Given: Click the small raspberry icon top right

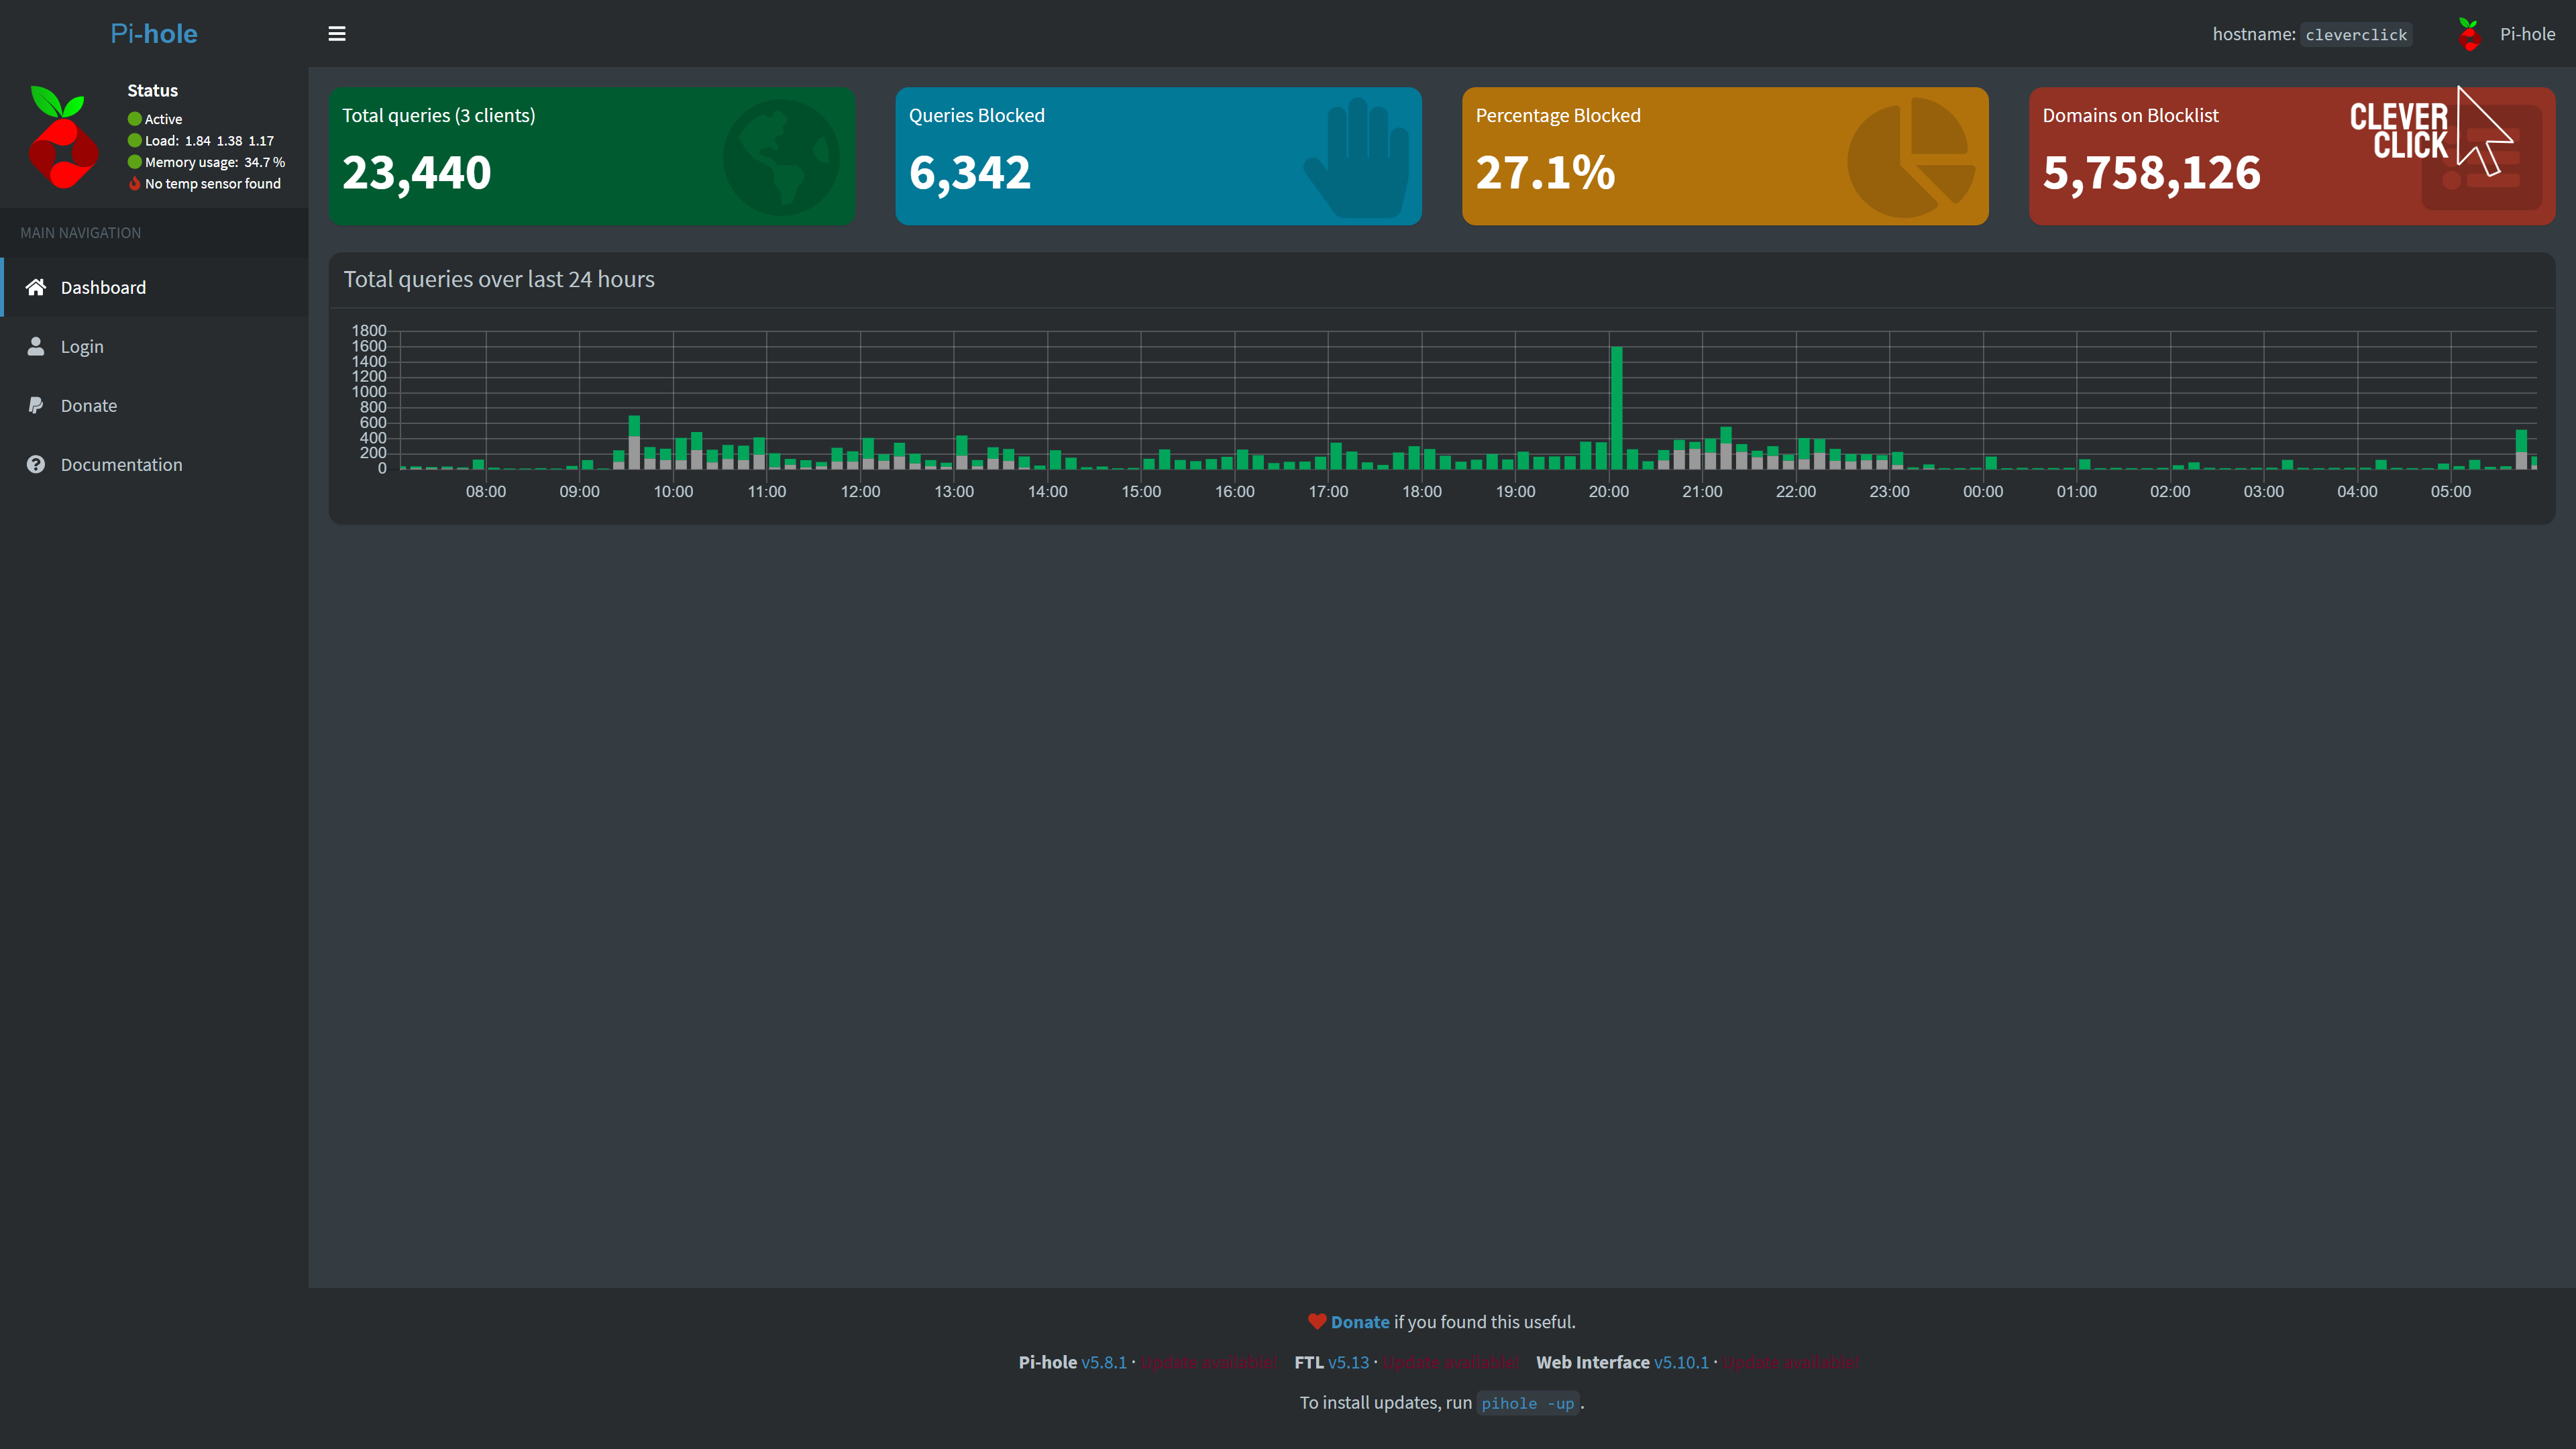Looking at the screenshot, I should tap(2469, 35).
